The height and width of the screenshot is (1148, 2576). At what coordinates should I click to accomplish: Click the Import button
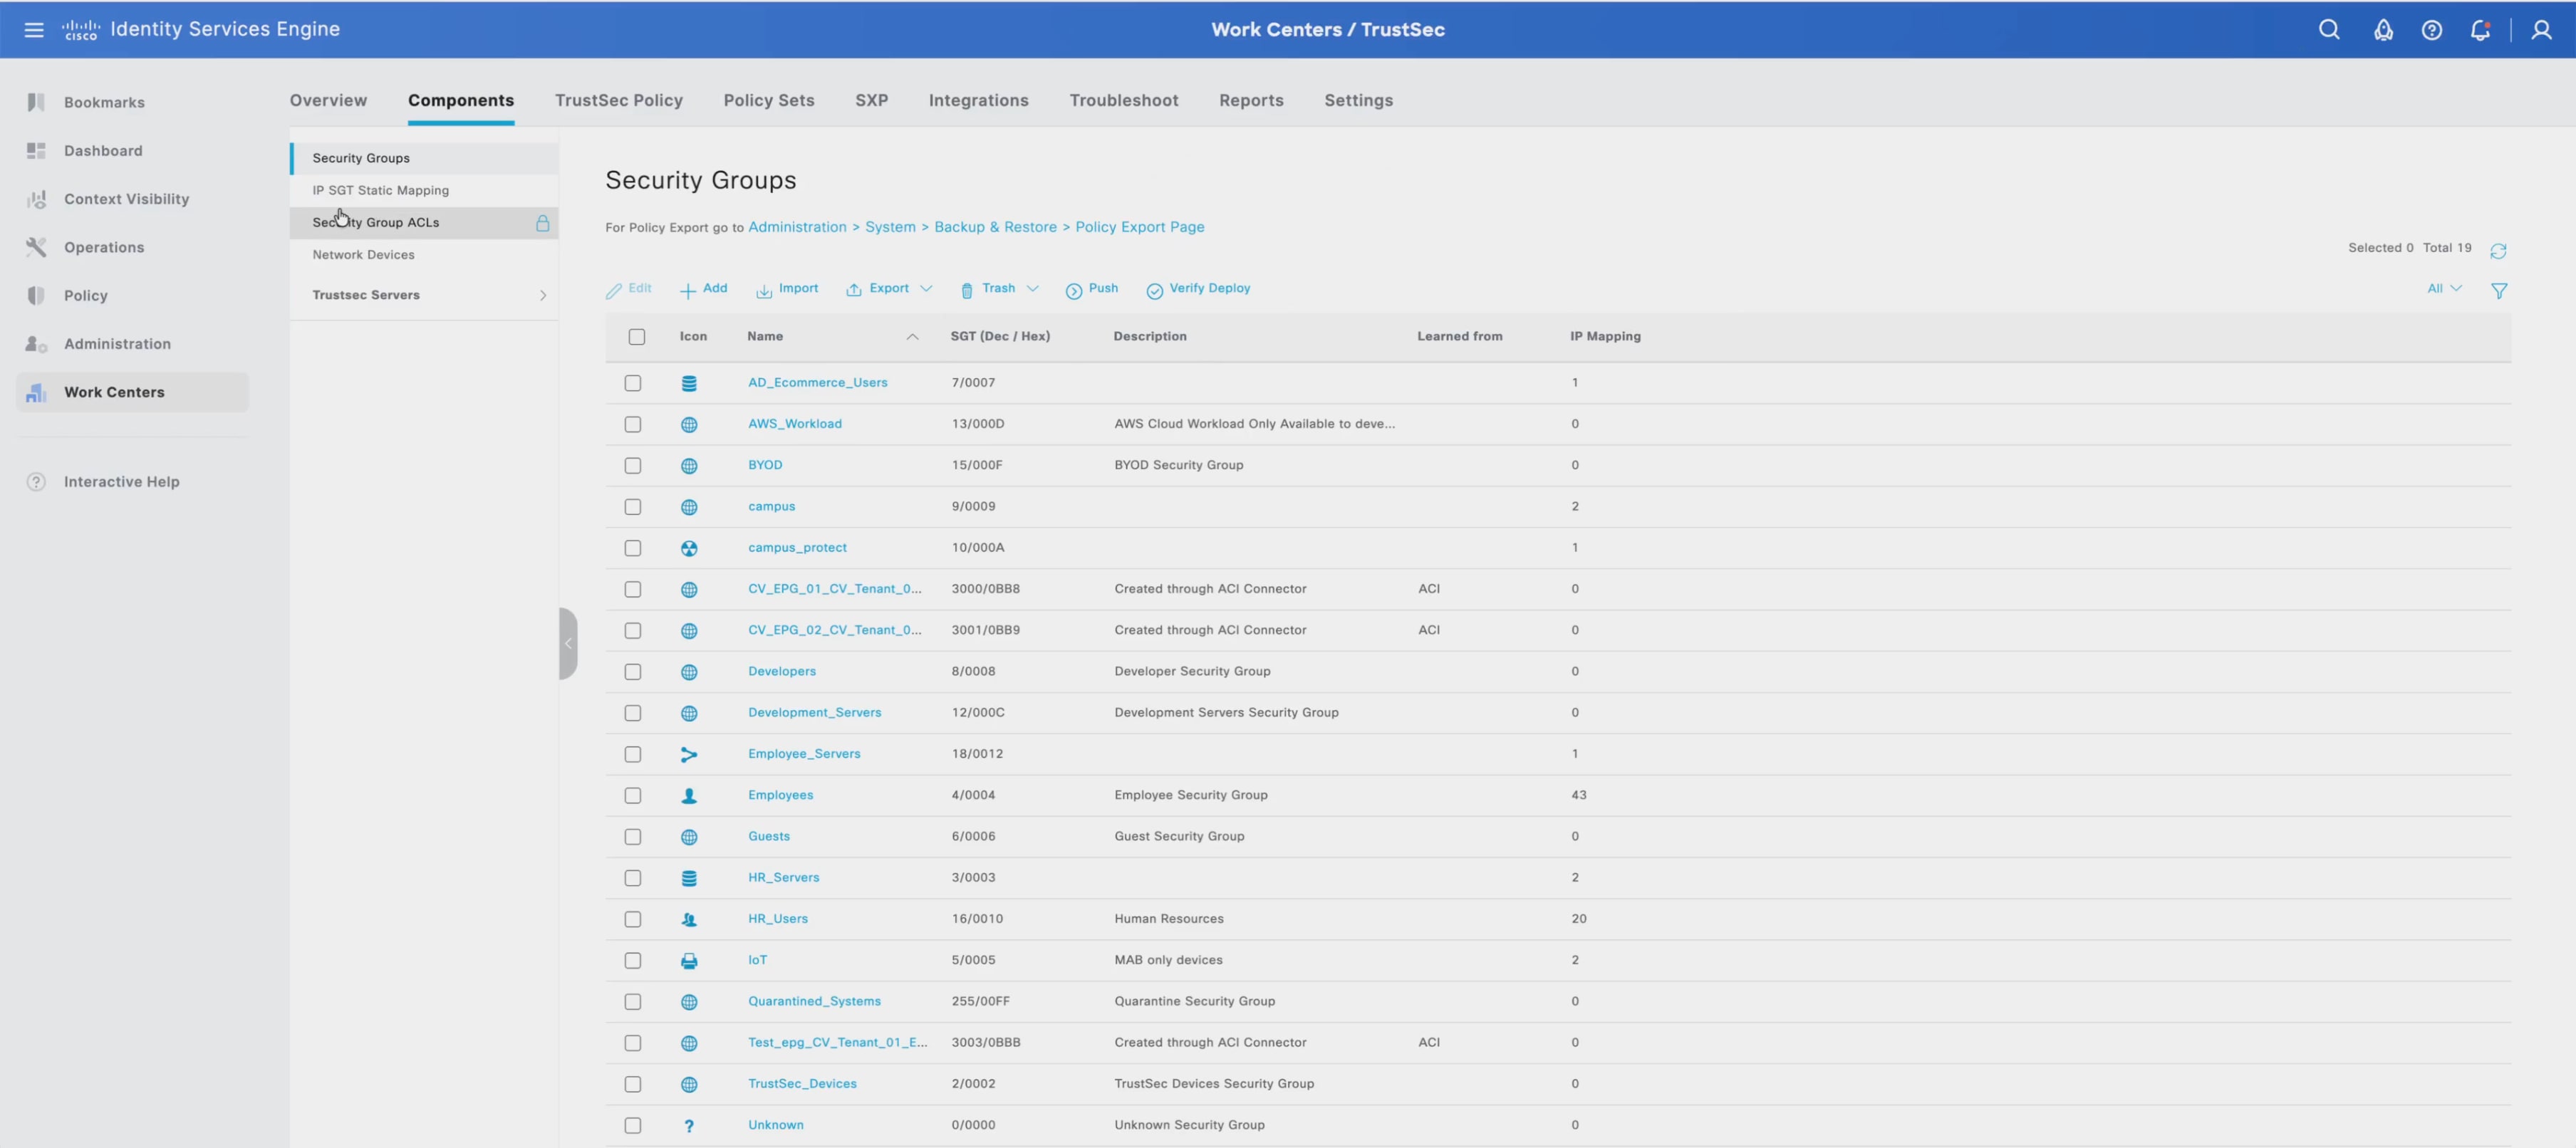click(787, 289)
